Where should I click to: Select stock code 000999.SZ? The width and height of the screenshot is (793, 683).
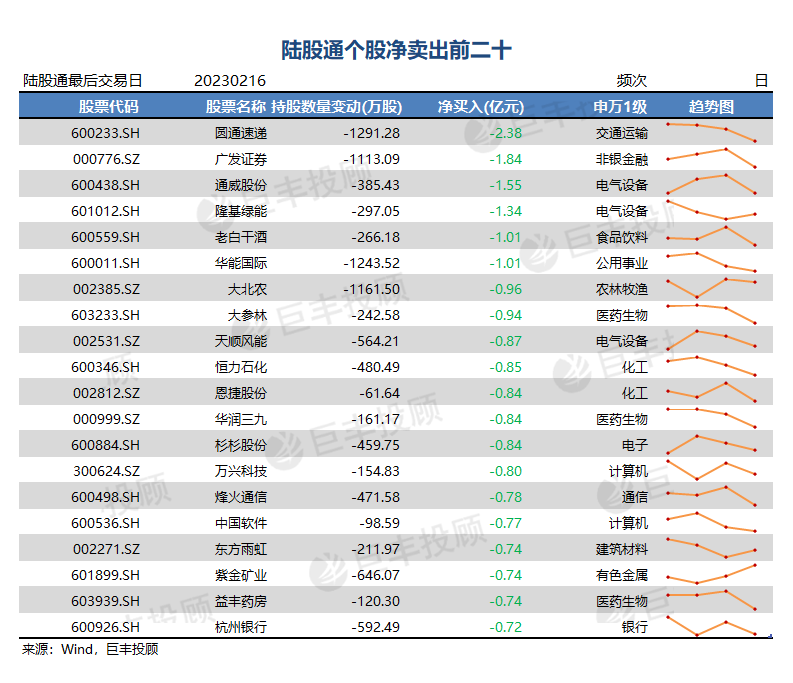[106, 419]
